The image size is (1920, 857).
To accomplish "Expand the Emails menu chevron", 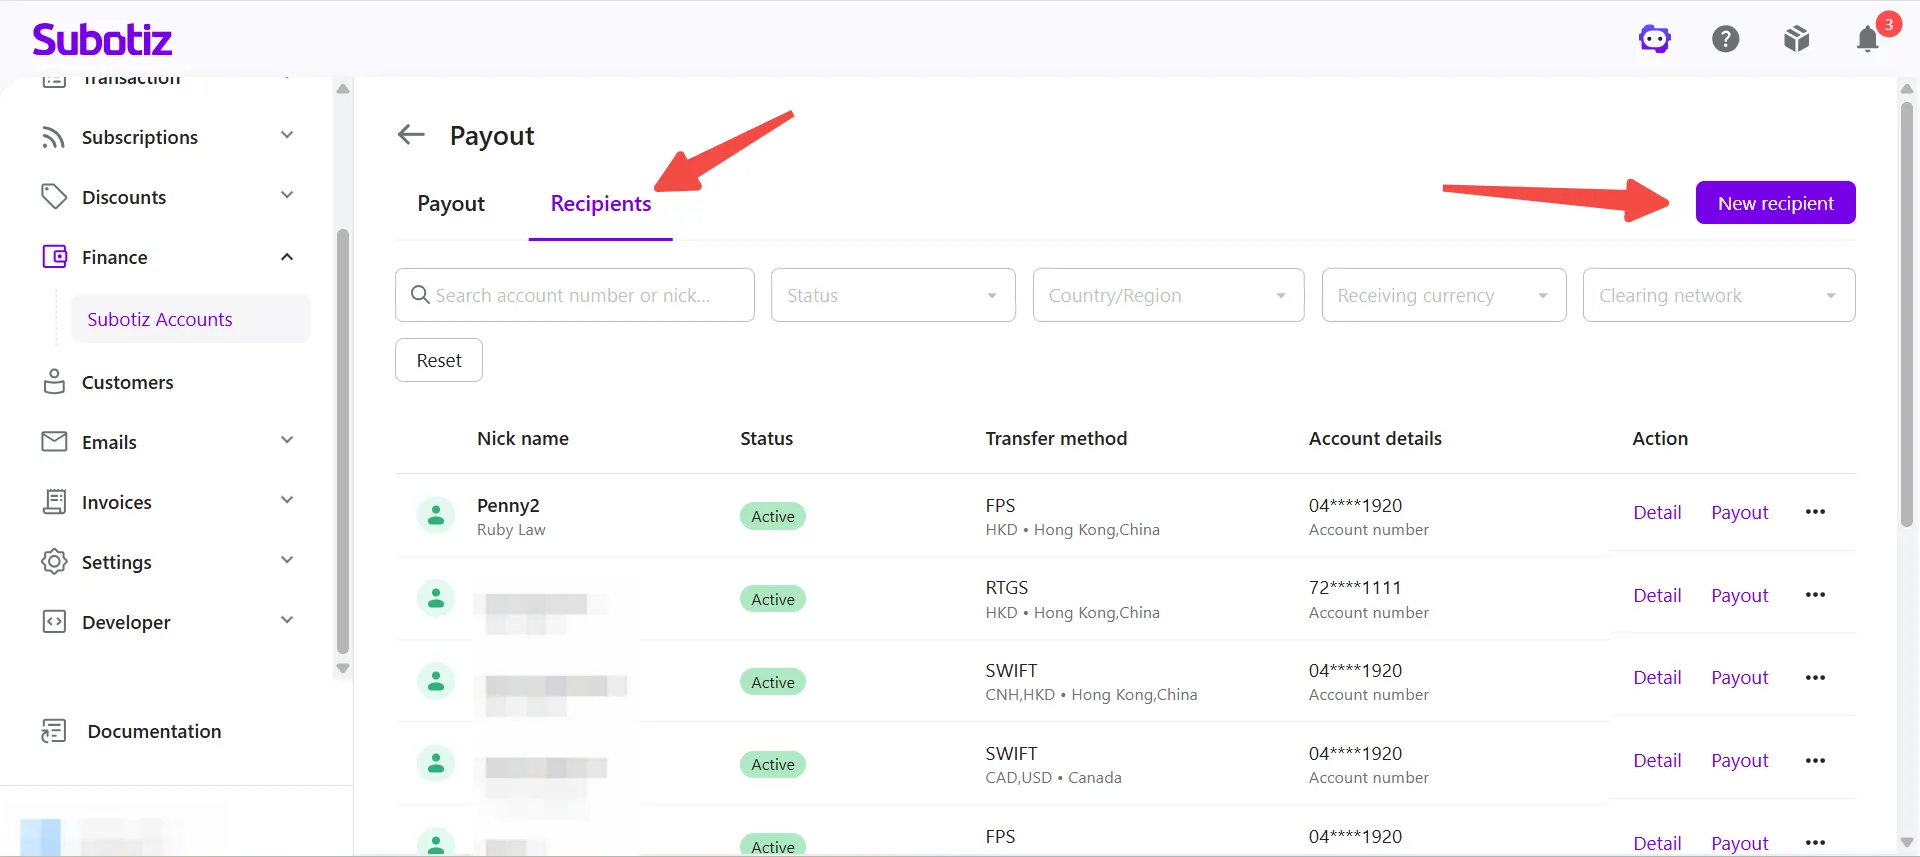I will (x=287, y=440).
